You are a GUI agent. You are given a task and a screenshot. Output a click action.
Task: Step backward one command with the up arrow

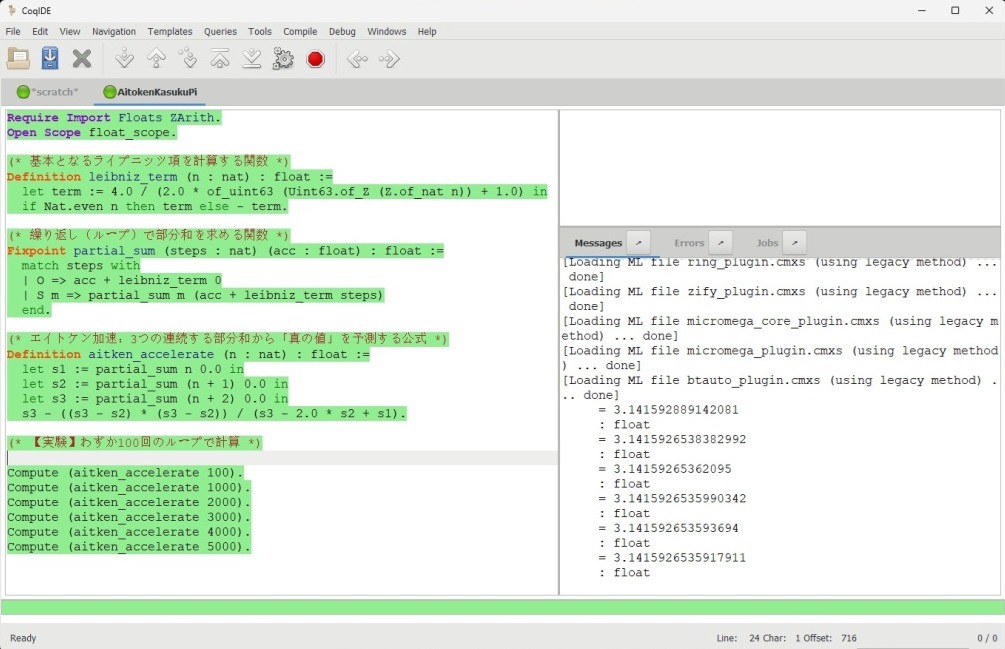(x=156, y=59)
